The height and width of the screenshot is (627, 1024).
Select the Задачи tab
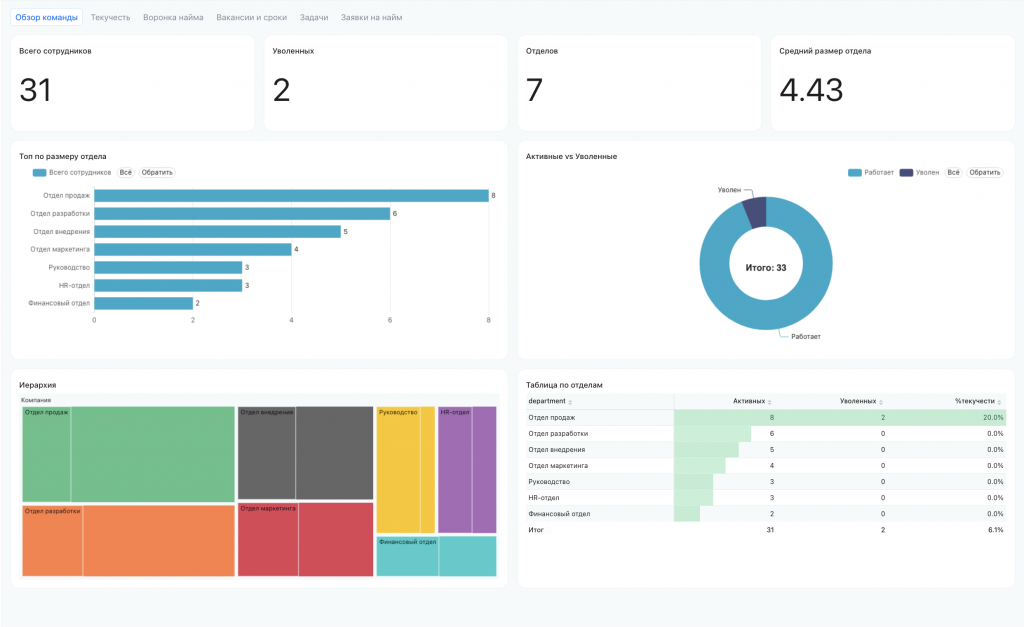click(314, 18)
